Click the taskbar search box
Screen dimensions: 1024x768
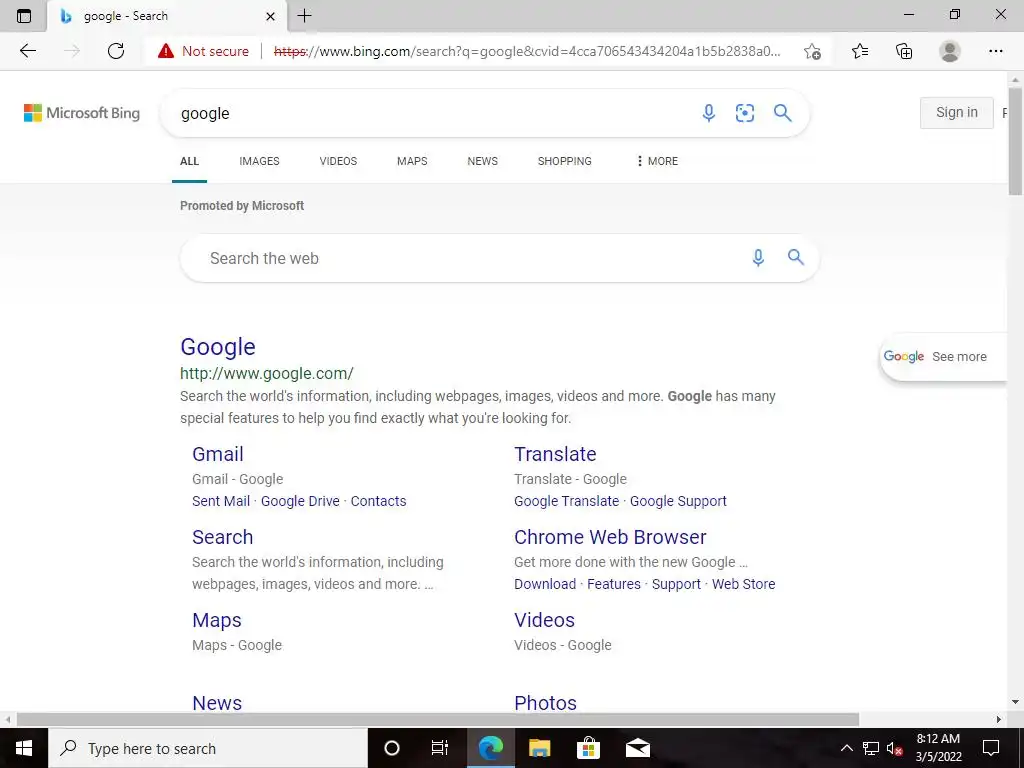pos(208,748)
